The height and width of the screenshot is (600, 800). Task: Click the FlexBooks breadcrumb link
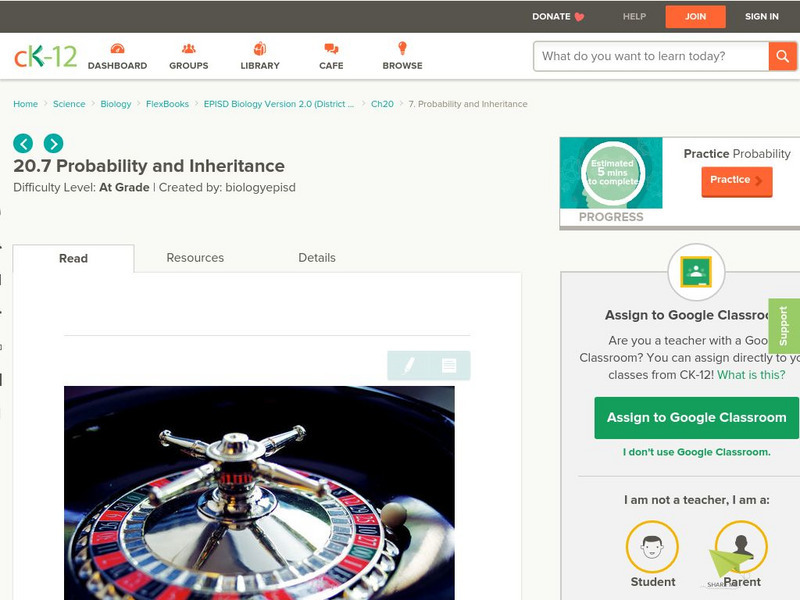click(167, 104)
